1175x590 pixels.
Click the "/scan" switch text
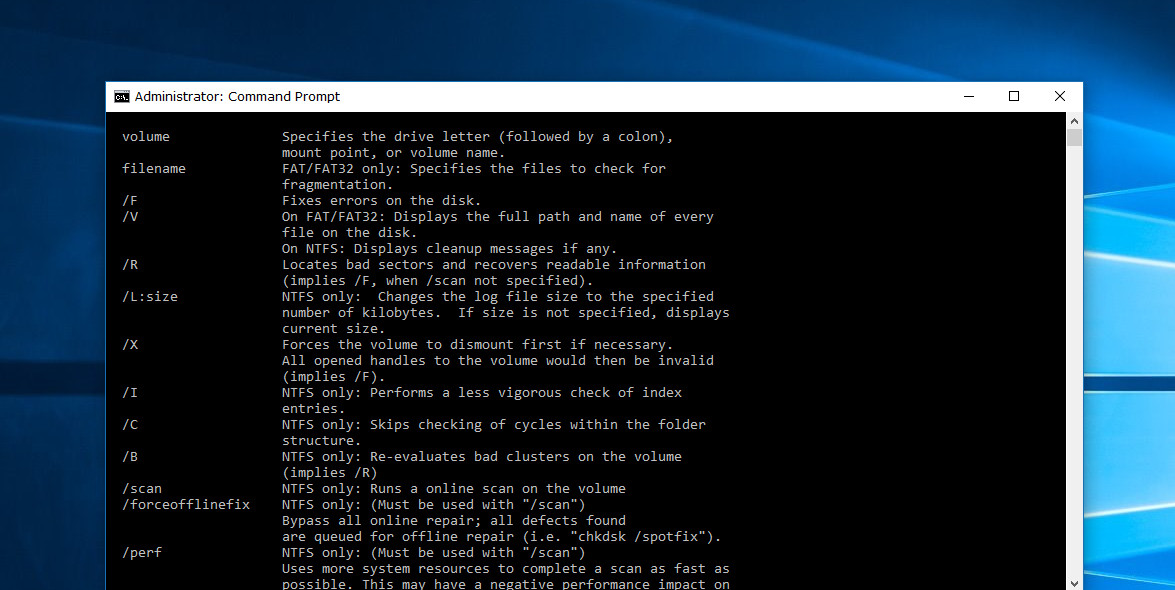pos(142,489)
